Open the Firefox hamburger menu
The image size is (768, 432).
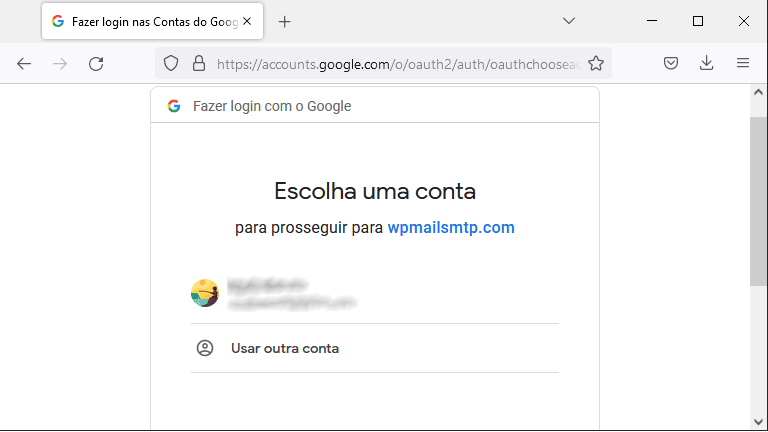(743, 63)
